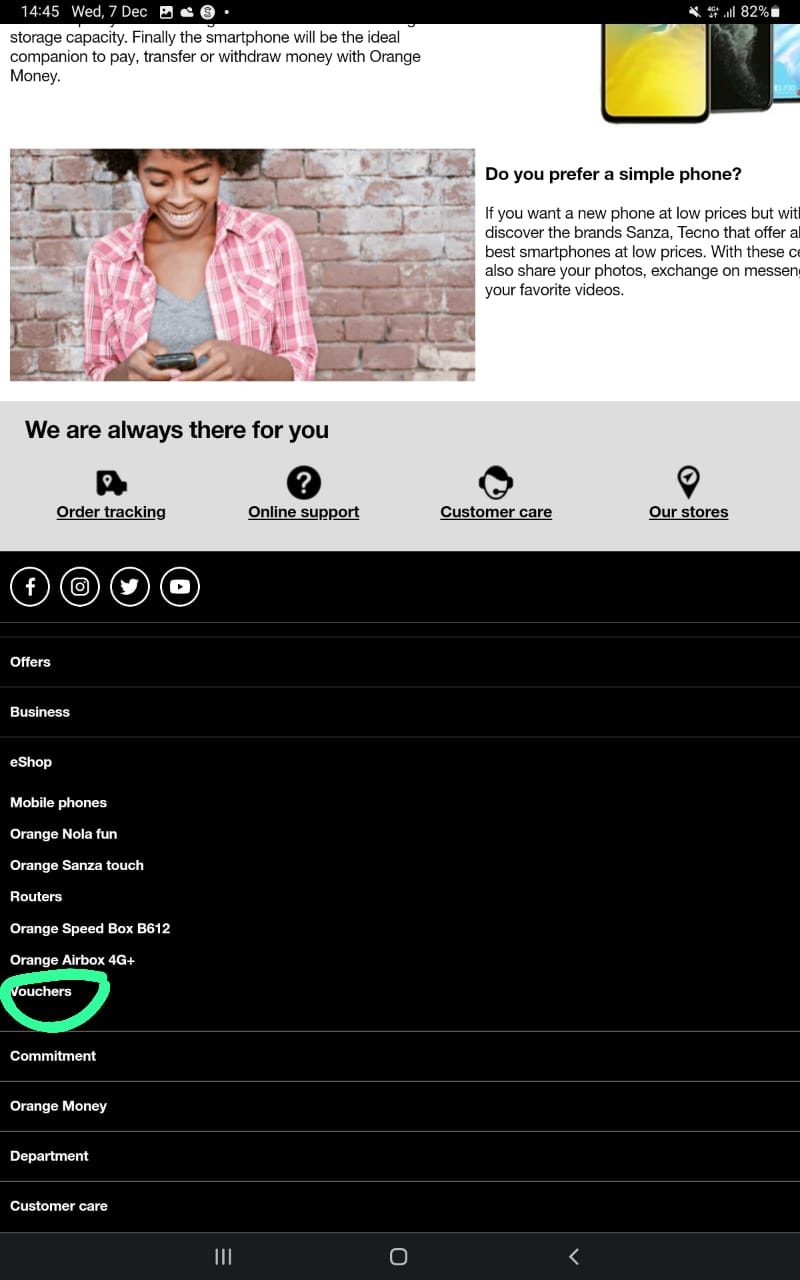Tap the Android back navigation button

573,1257
